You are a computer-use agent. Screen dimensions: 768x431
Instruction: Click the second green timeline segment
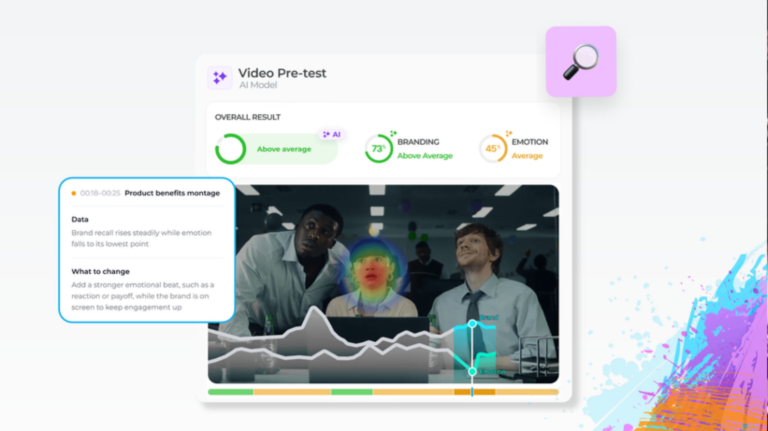352,392
